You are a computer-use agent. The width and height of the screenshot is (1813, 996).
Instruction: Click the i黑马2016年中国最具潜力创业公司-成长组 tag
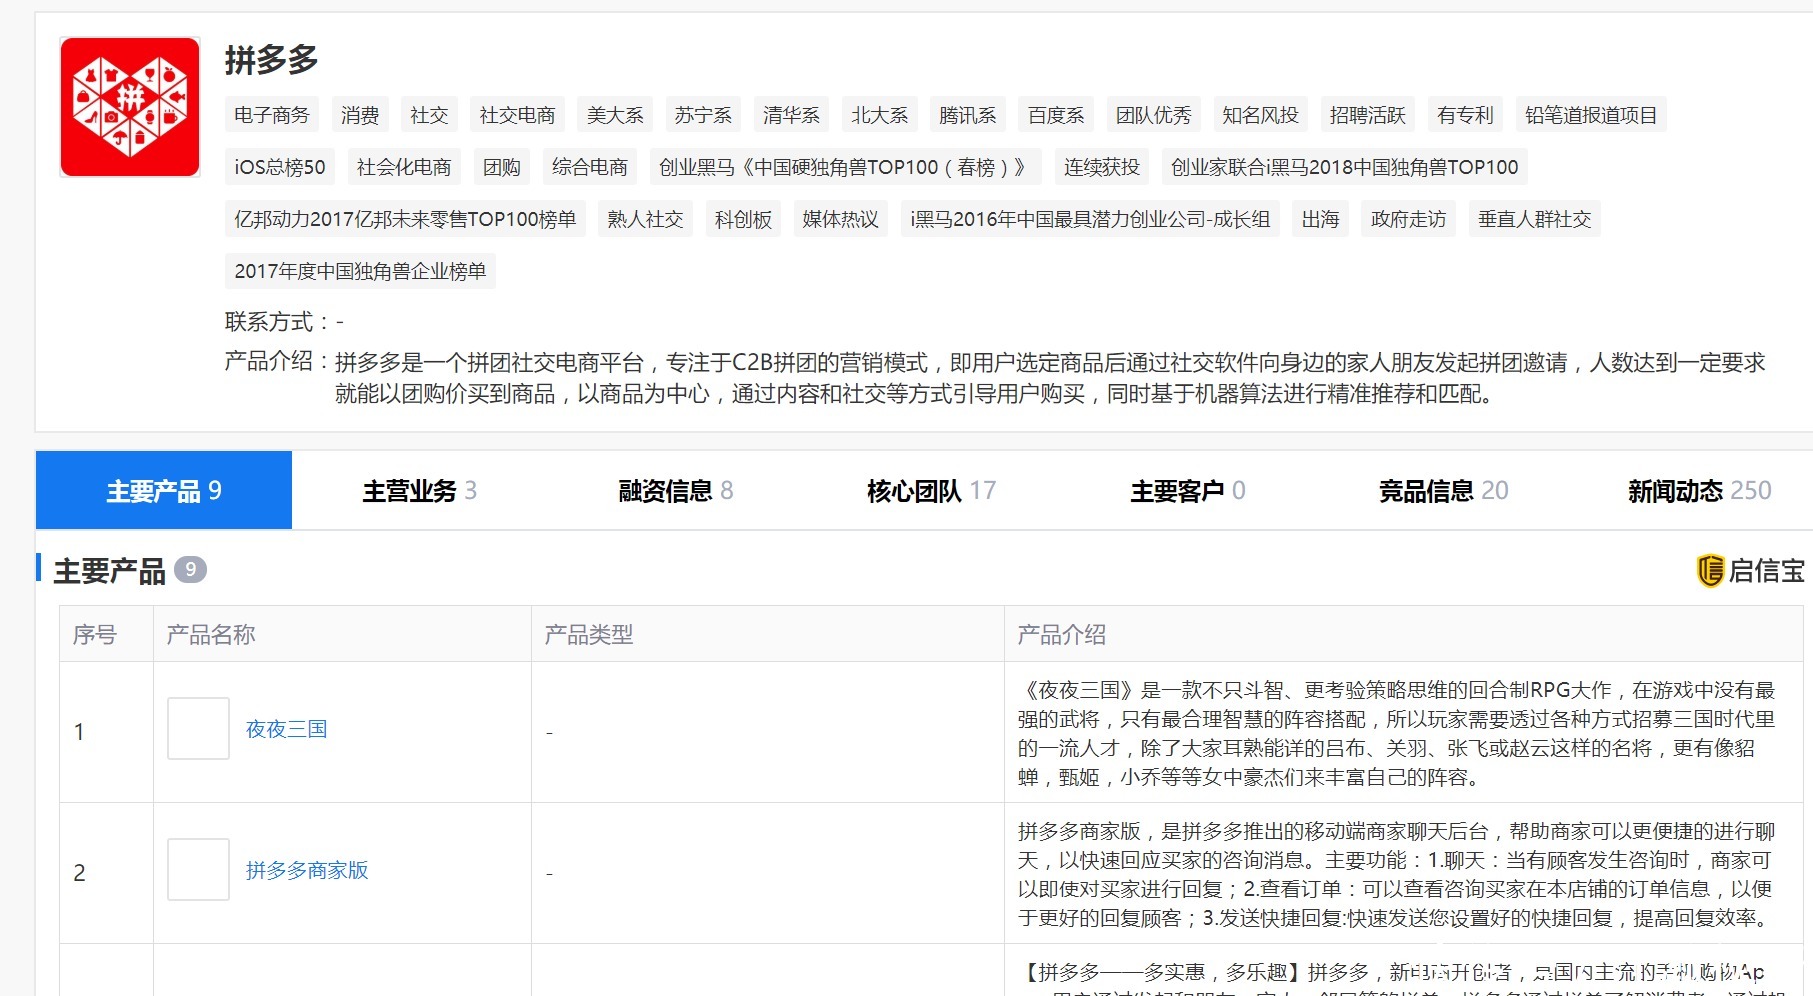coord(1090,219)
